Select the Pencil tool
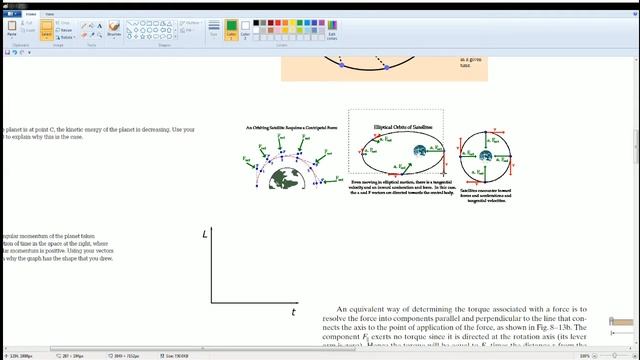The width and height of the screenshot is (640, 360). [84, 26]
